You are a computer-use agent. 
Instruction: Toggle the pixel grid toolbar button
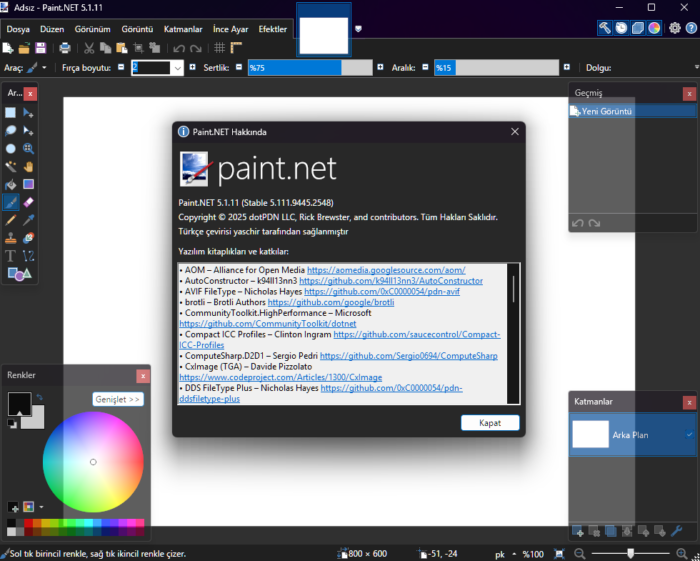pos(219,48)
